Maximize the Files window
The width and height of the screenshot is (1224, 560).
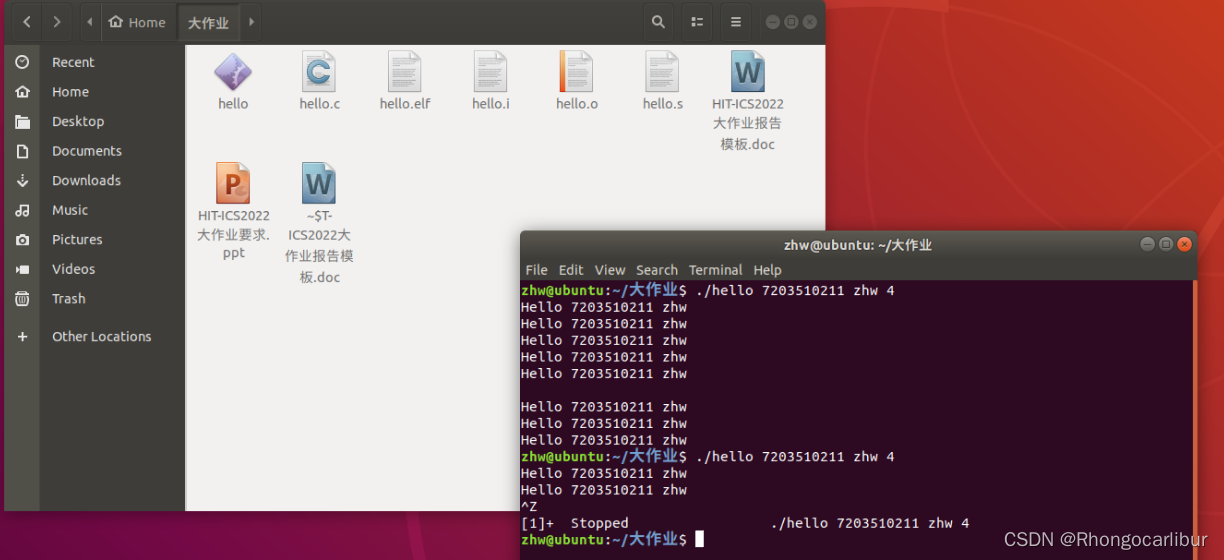[791, 22]
